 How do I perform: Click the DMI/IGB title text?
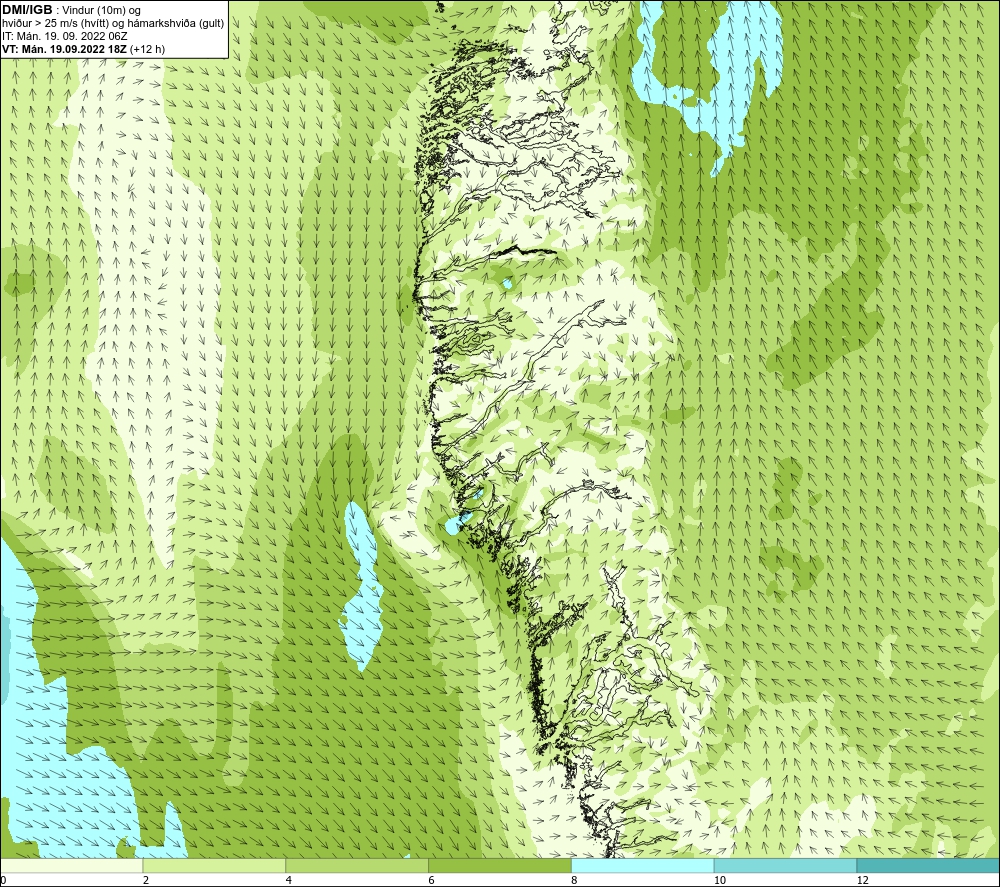point(27,10)
